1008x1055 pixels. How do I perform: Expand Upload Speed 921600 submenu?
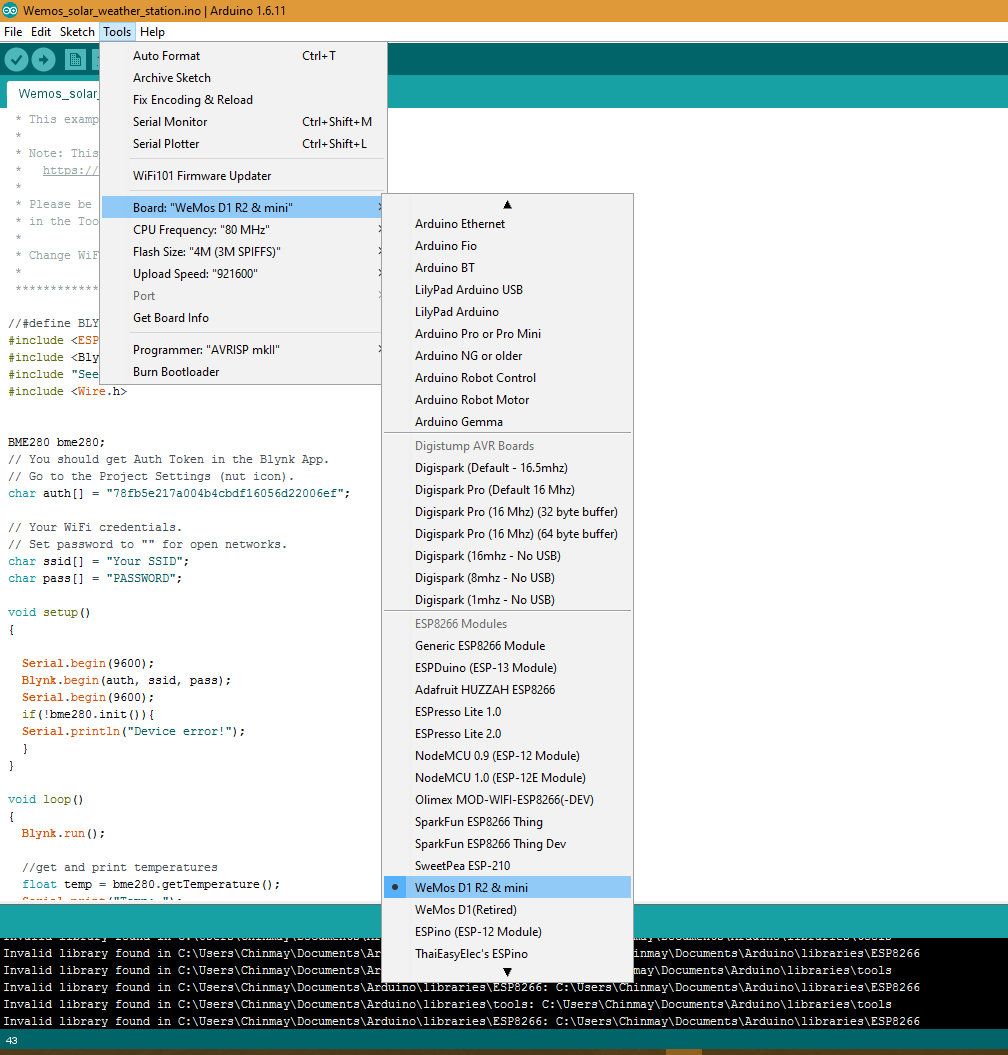(243, 274)
